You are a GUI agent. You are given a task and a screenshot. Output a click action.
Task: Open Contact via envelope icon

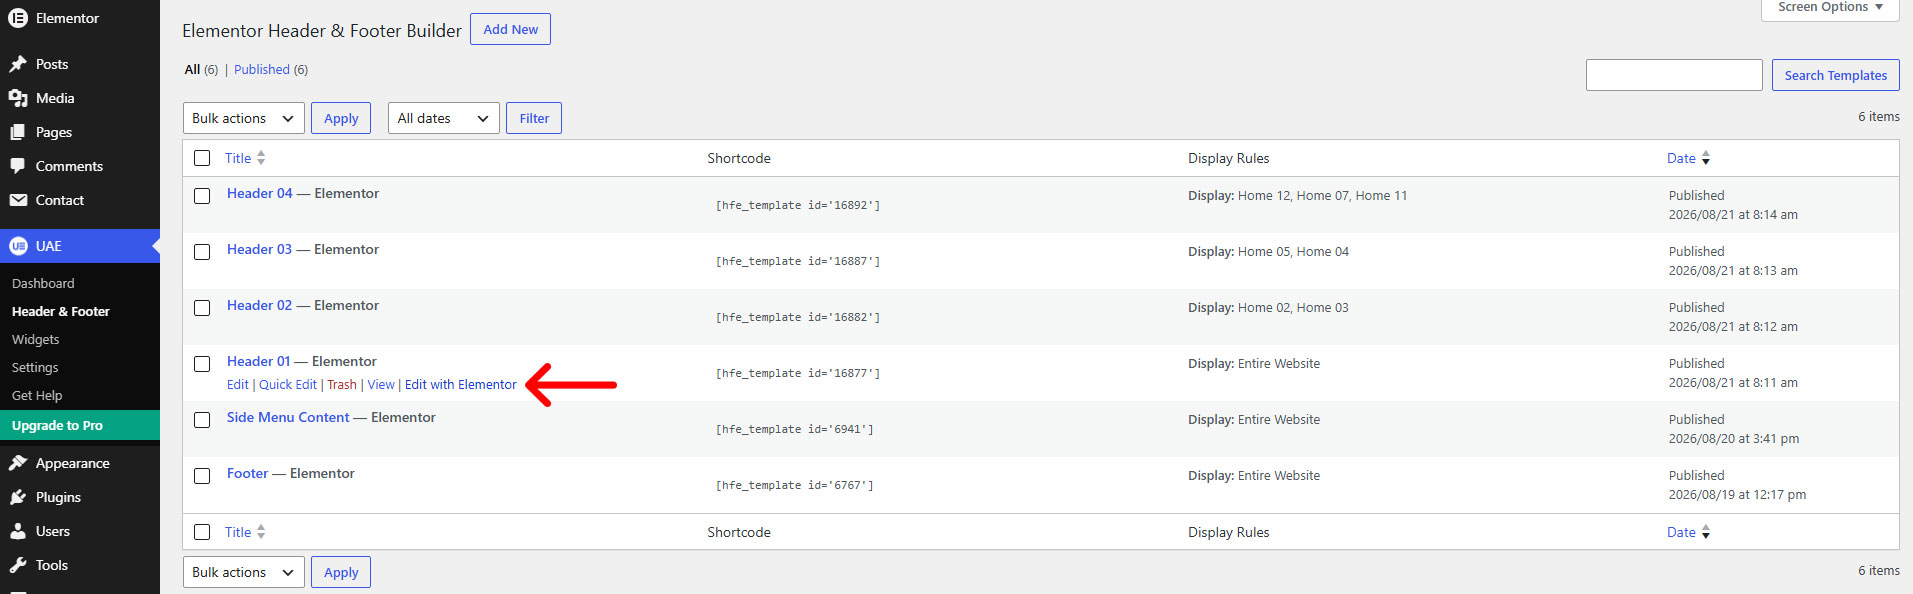pos(18,200)
